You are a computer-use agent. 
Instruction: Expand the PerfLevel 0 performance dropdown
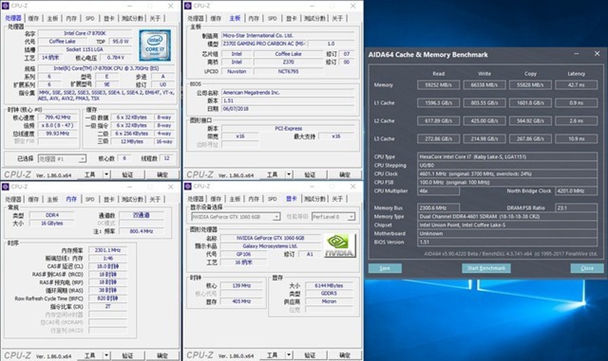(x=351, y=217)
